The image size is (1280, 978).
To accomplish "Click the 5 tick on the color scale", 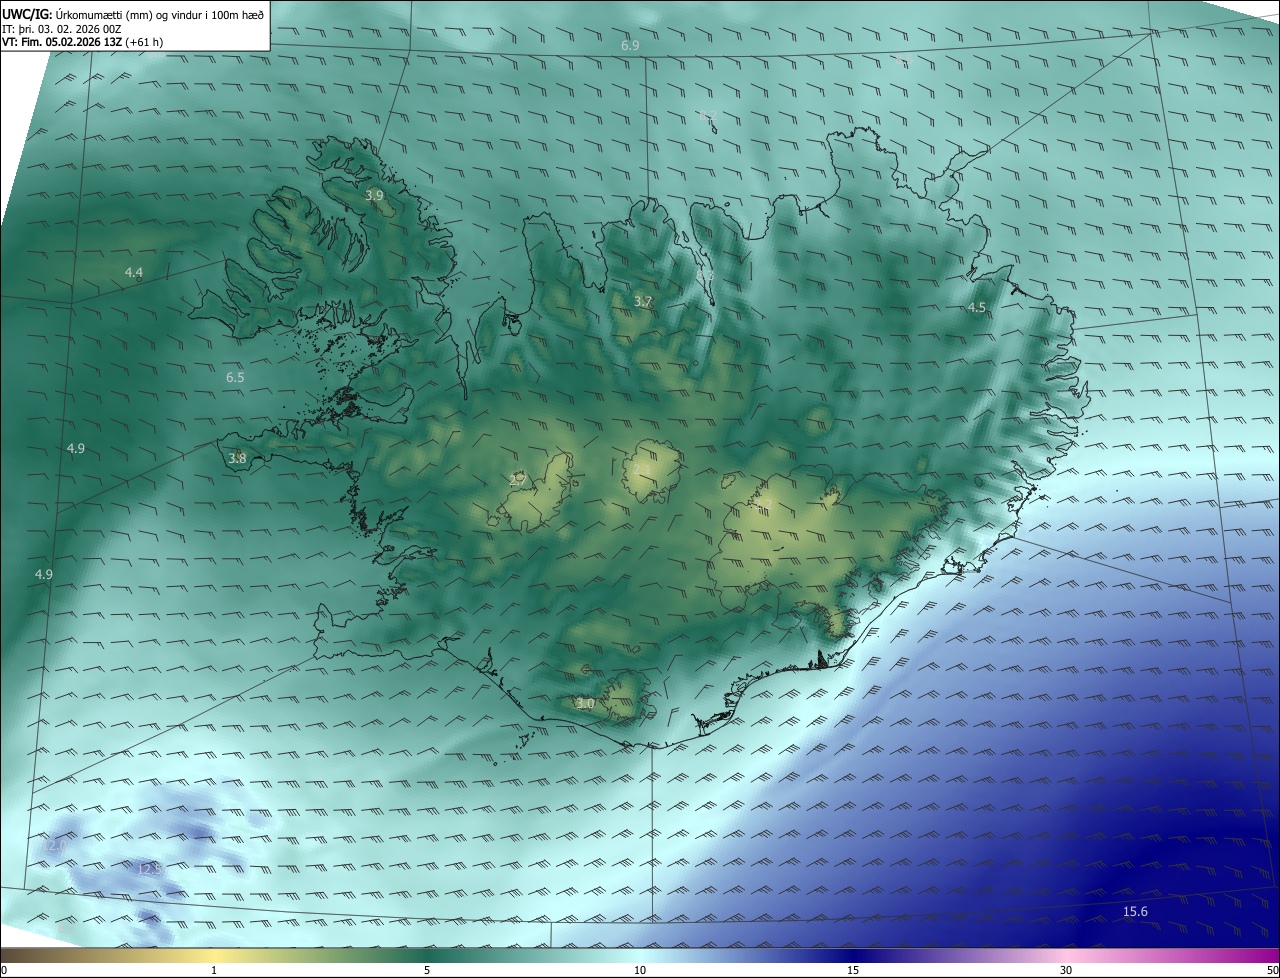I will pos(427,970).
